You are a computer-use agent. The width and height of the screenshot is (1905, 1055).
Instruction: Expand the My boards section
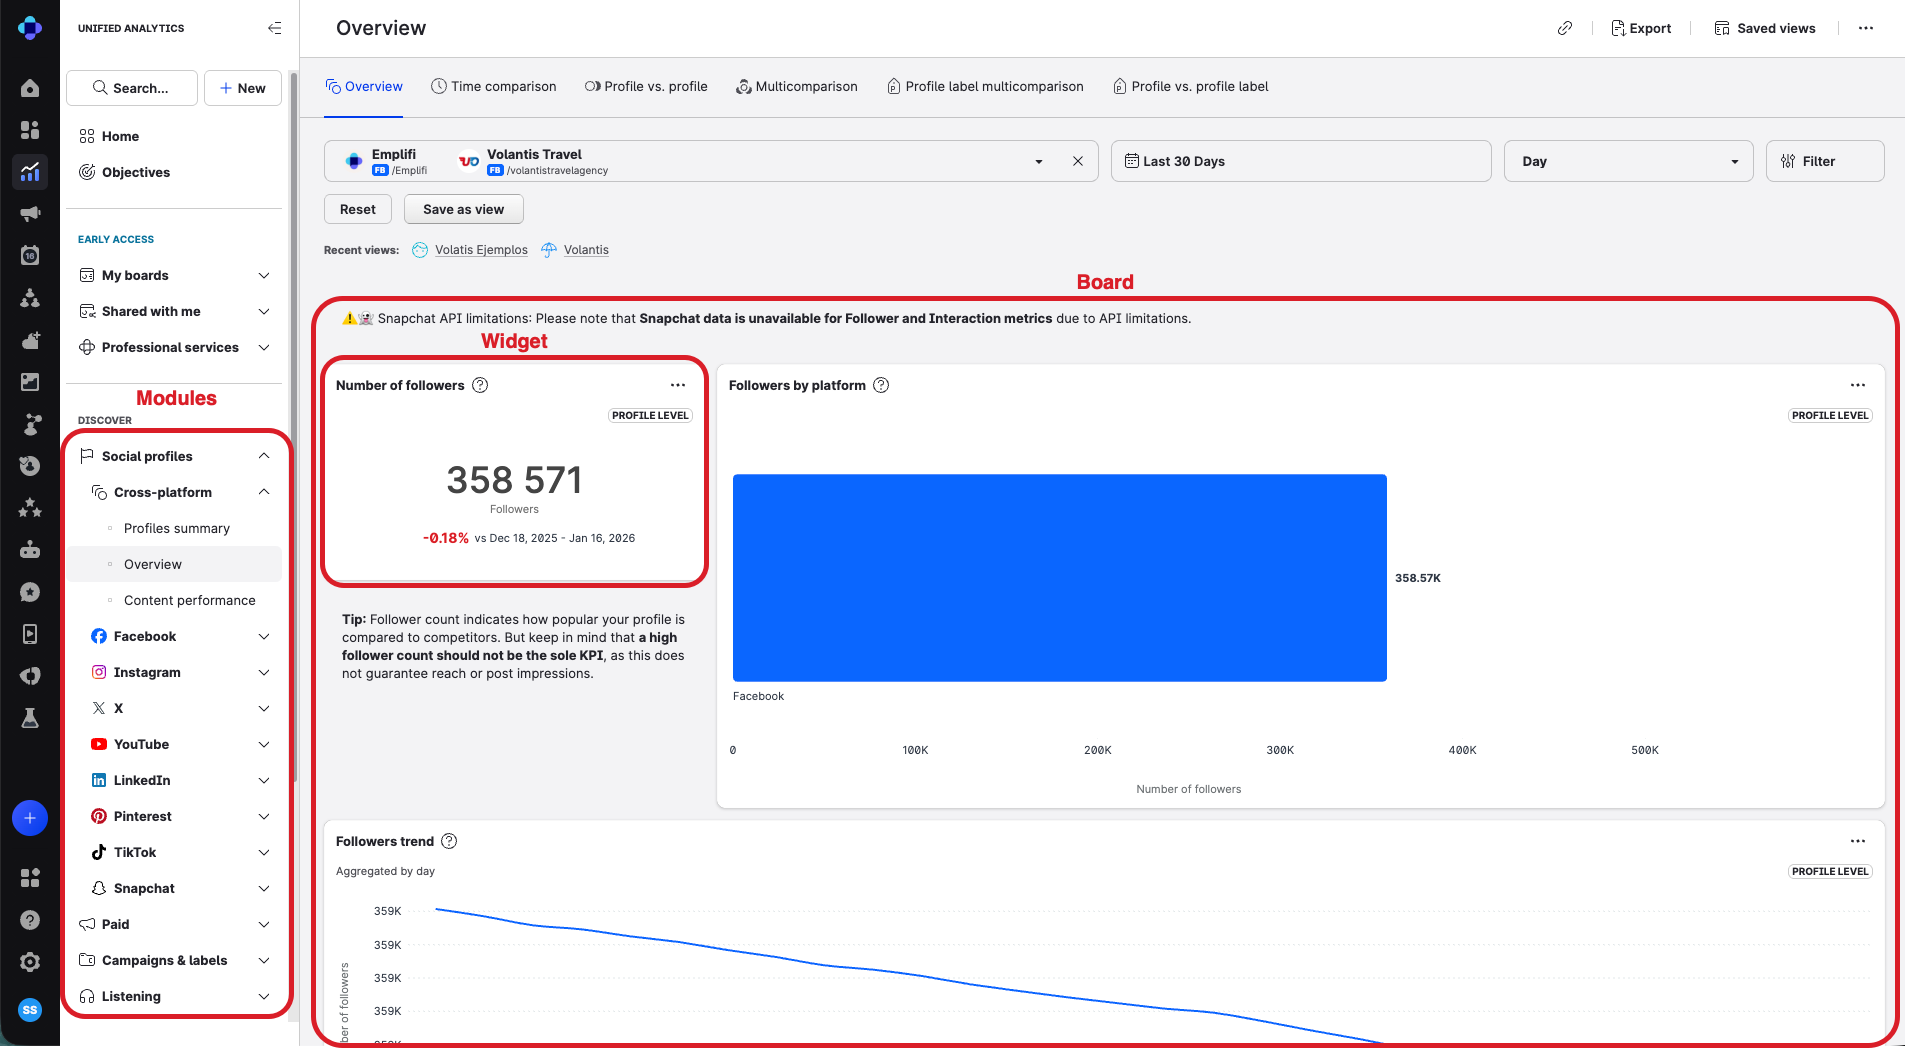(264, 275)
